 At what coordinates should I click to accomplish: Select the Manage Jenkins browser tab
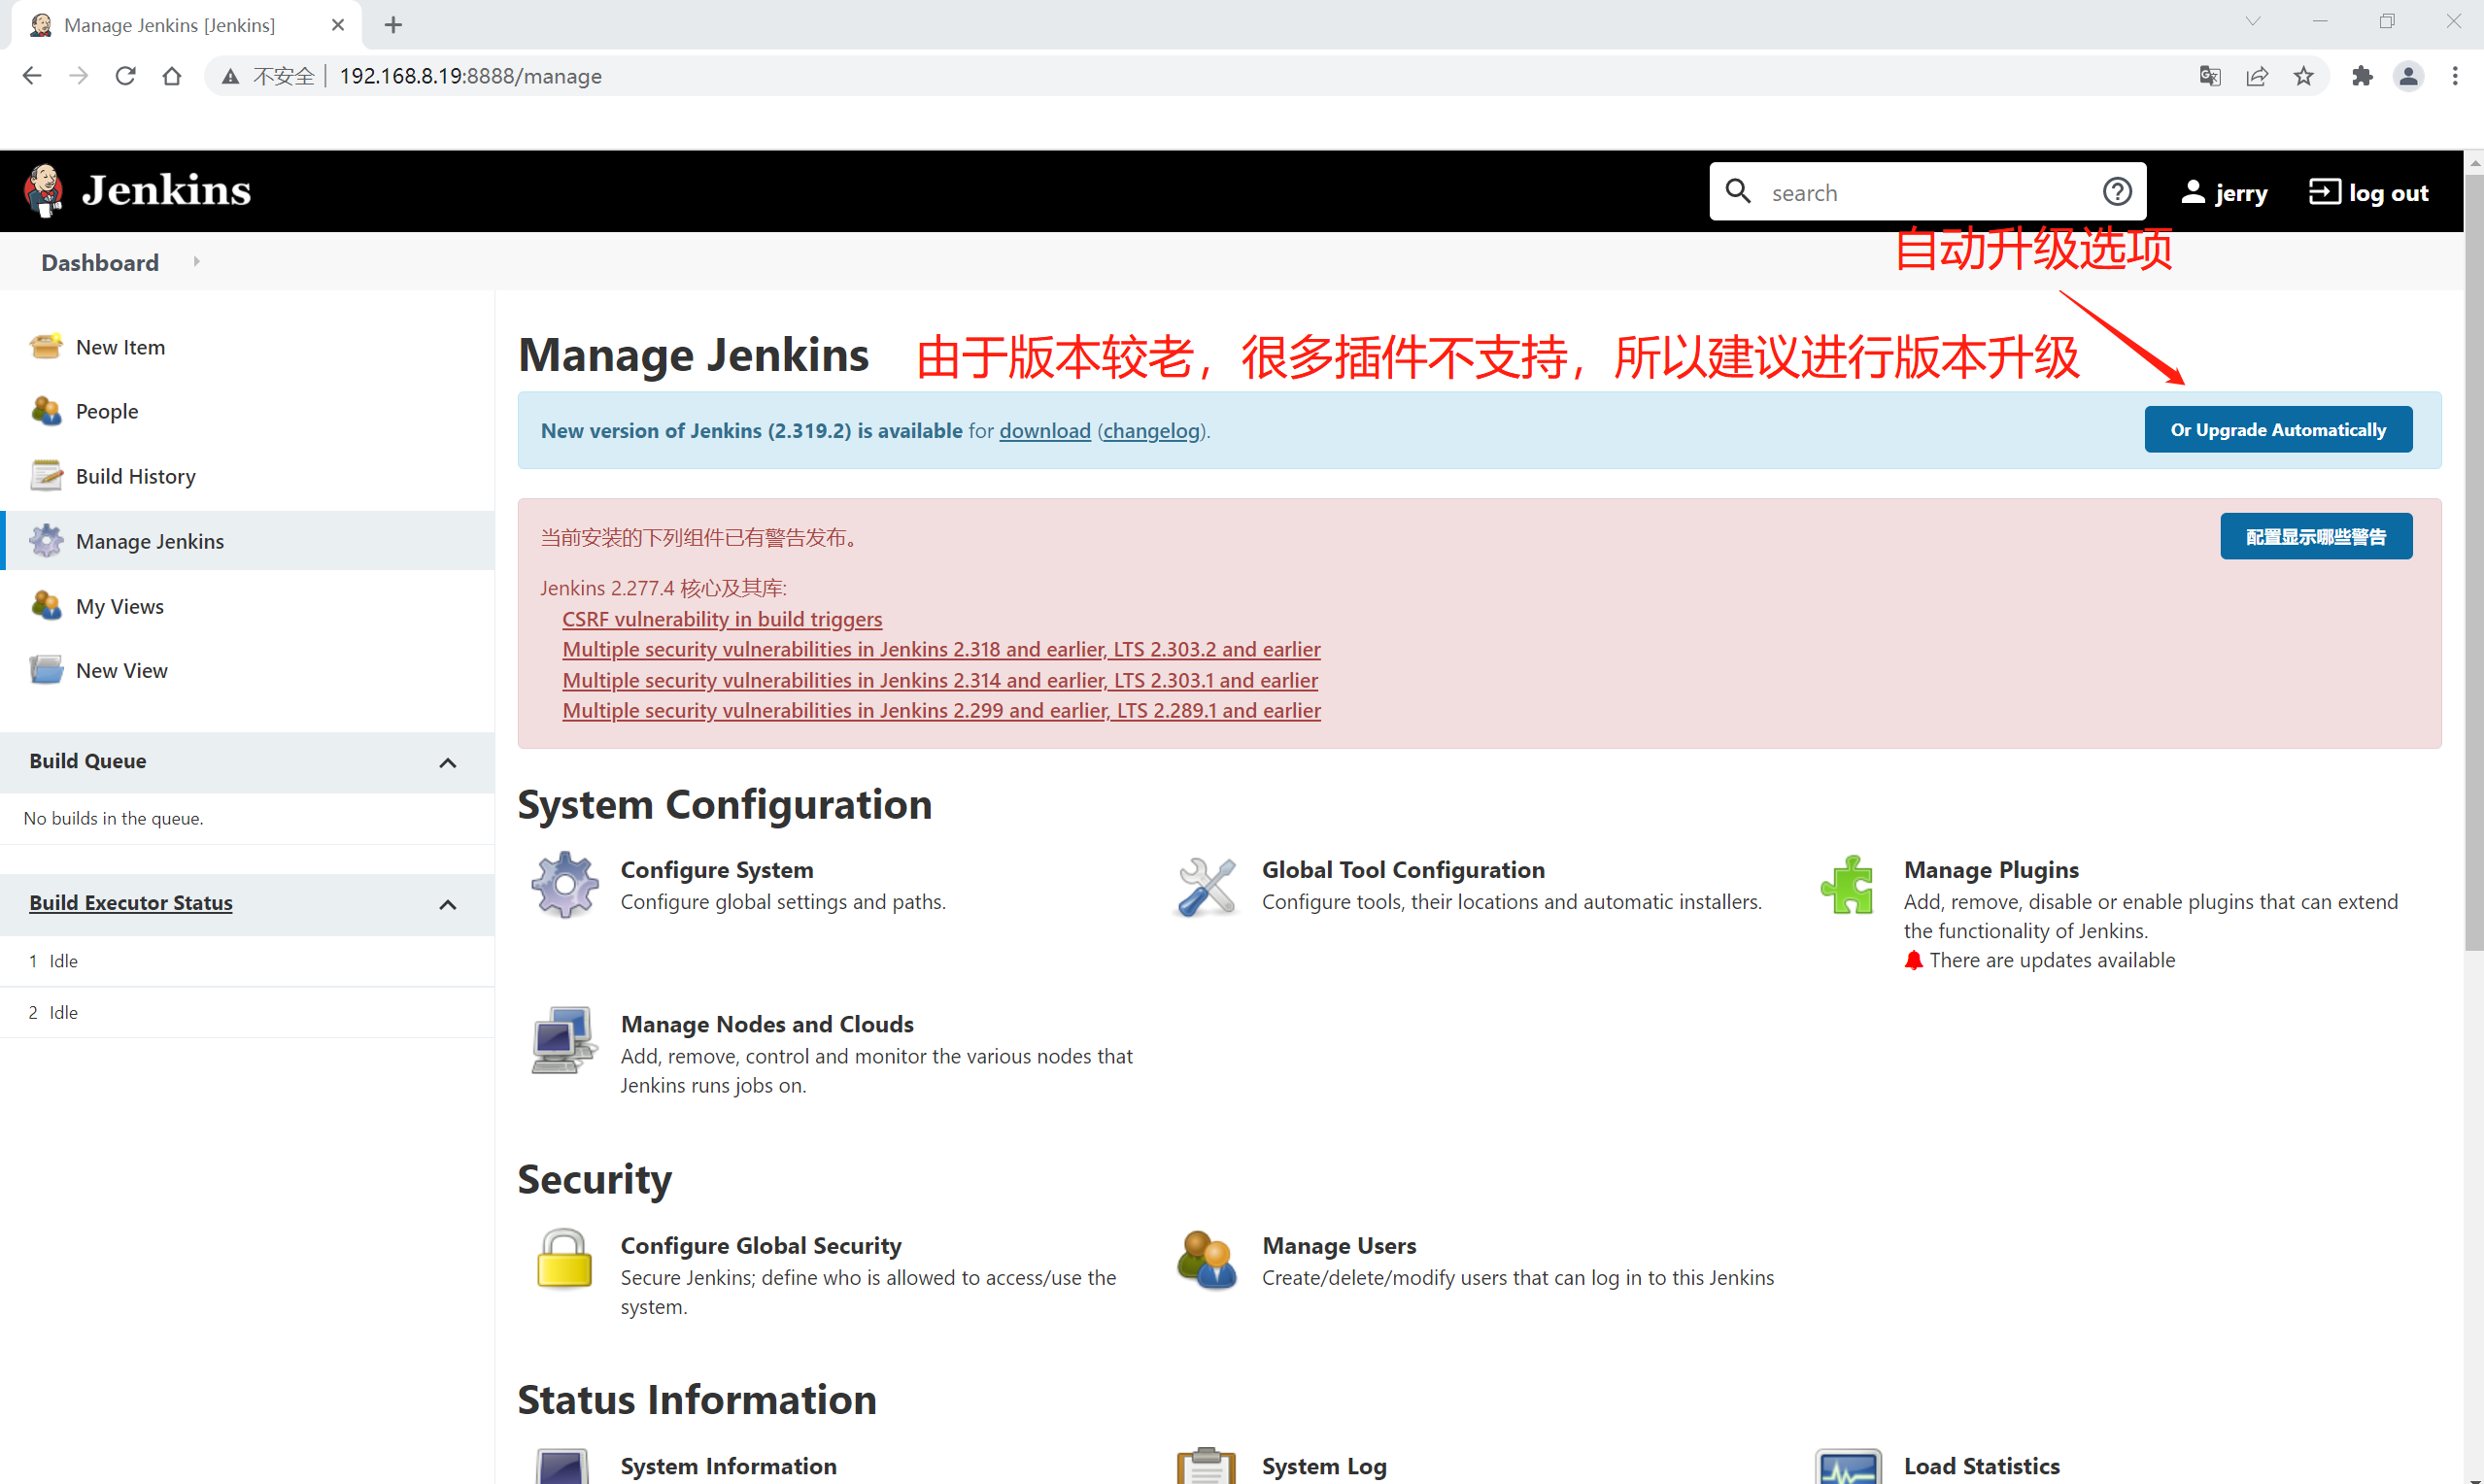pyautogui.click(x=185, y=25)
